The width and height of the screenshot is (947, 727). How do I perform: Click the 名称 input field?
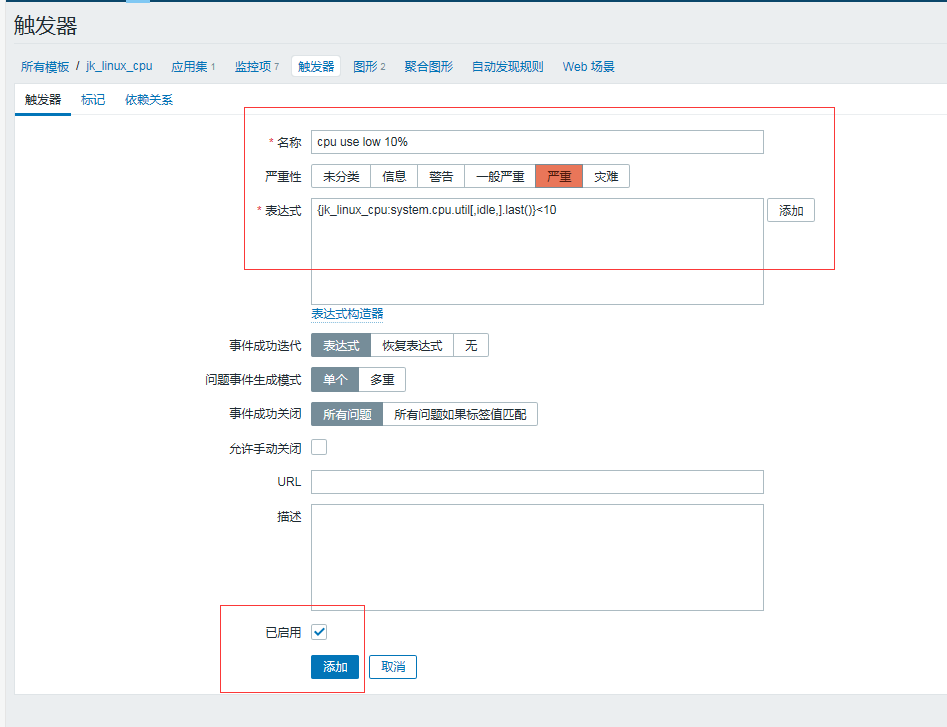(537, 142)
